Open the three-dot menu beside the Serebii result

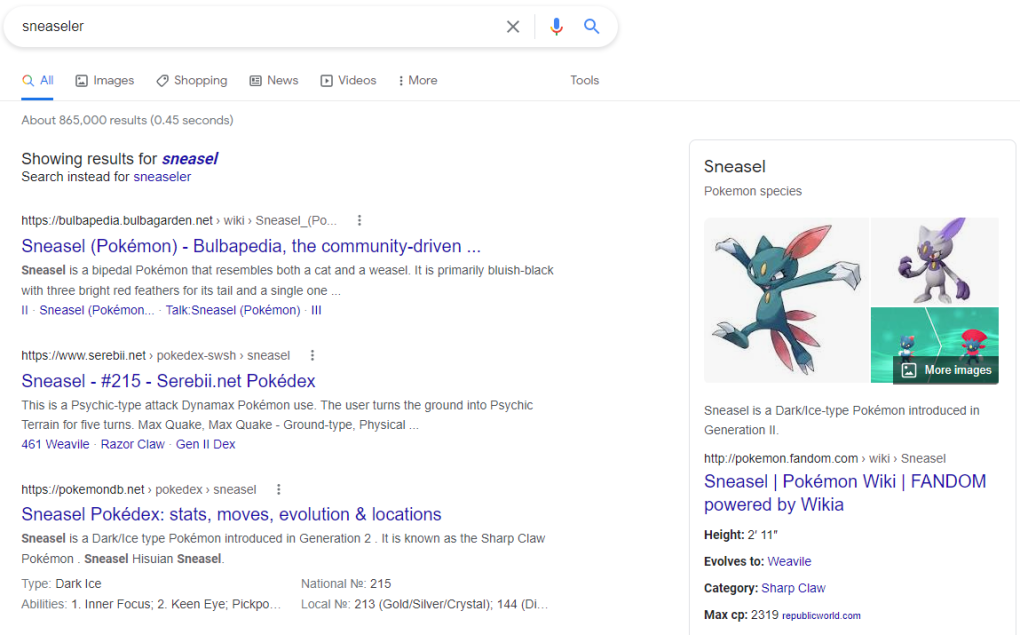[312, 355]
